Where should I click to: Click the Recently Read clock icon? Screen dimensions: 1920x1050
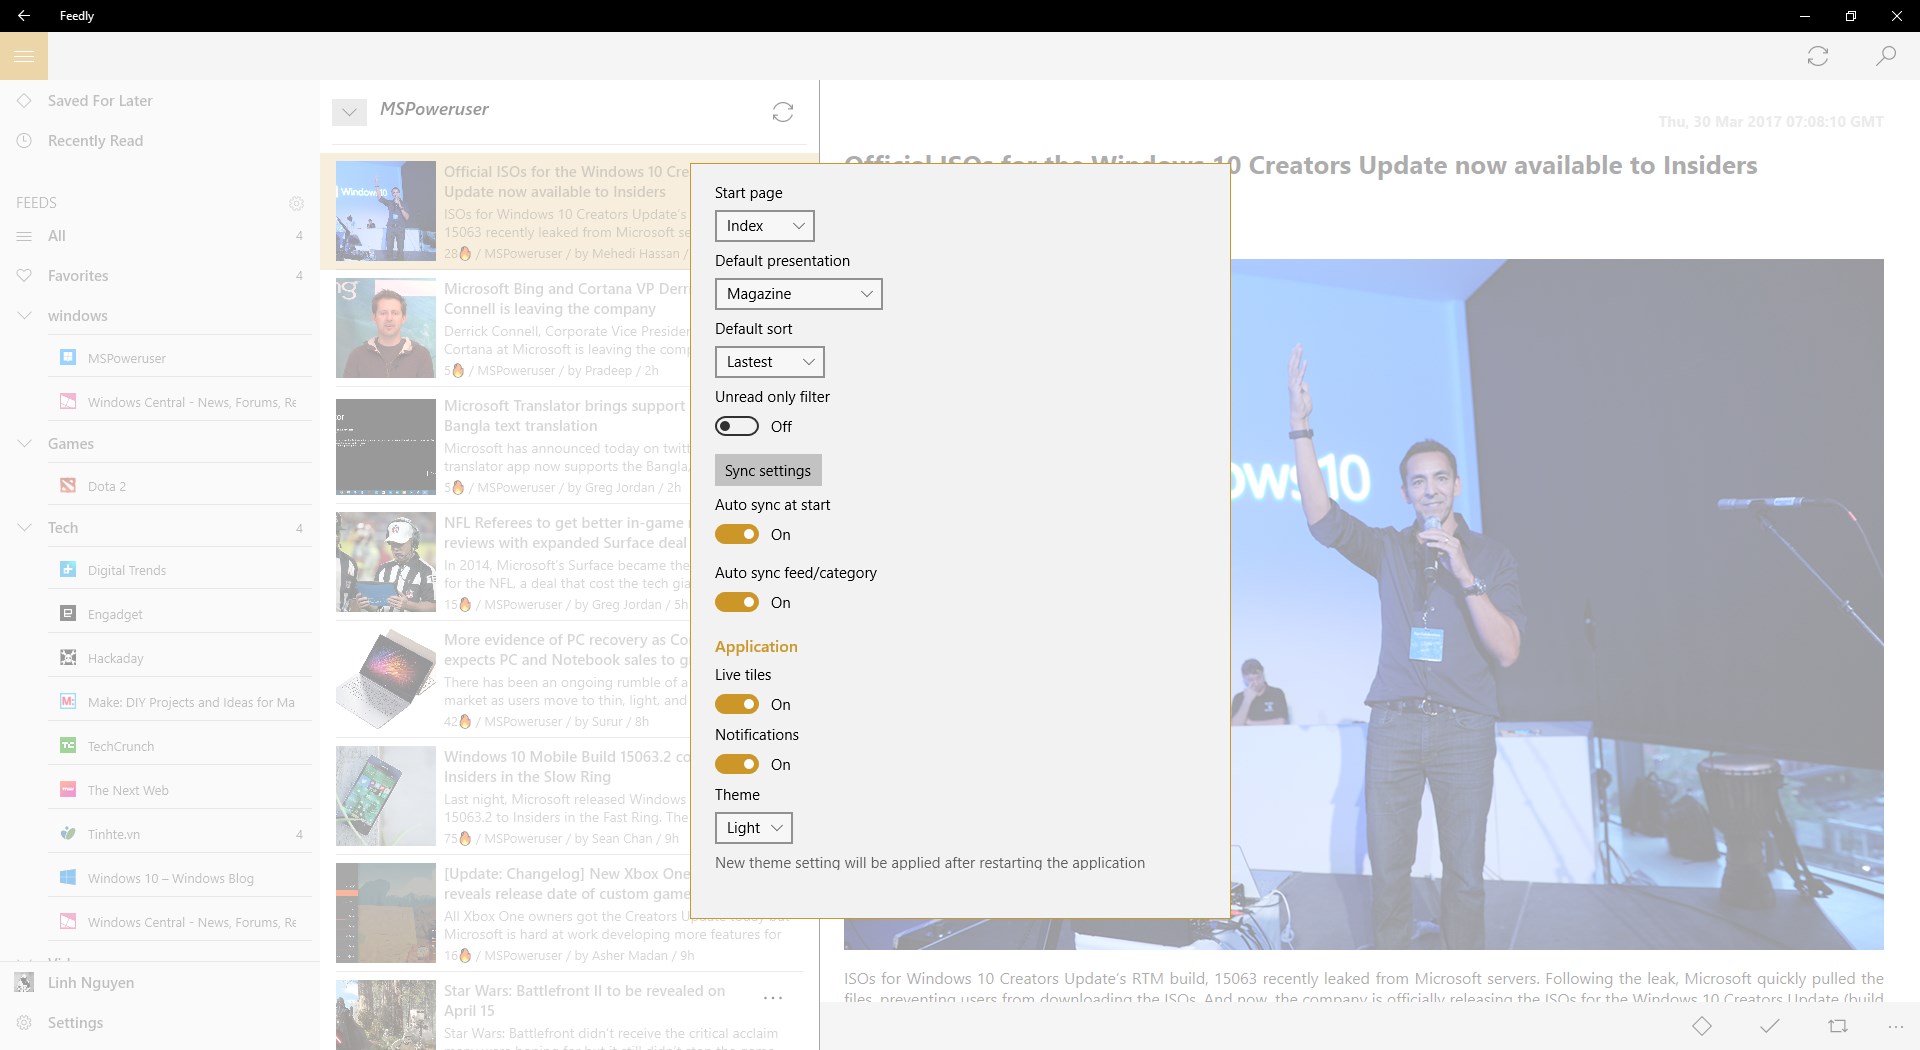[x=25, y=141]
